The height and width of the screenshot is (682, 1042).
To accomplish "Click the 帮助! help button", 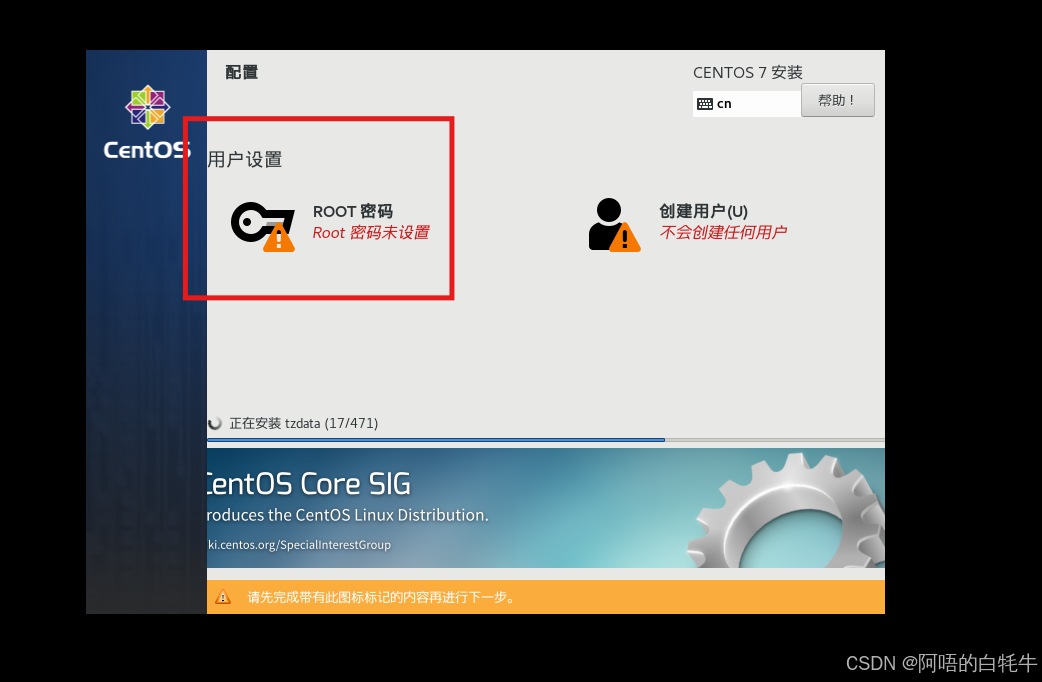I will pyautogui.click(x=837, y=100).
